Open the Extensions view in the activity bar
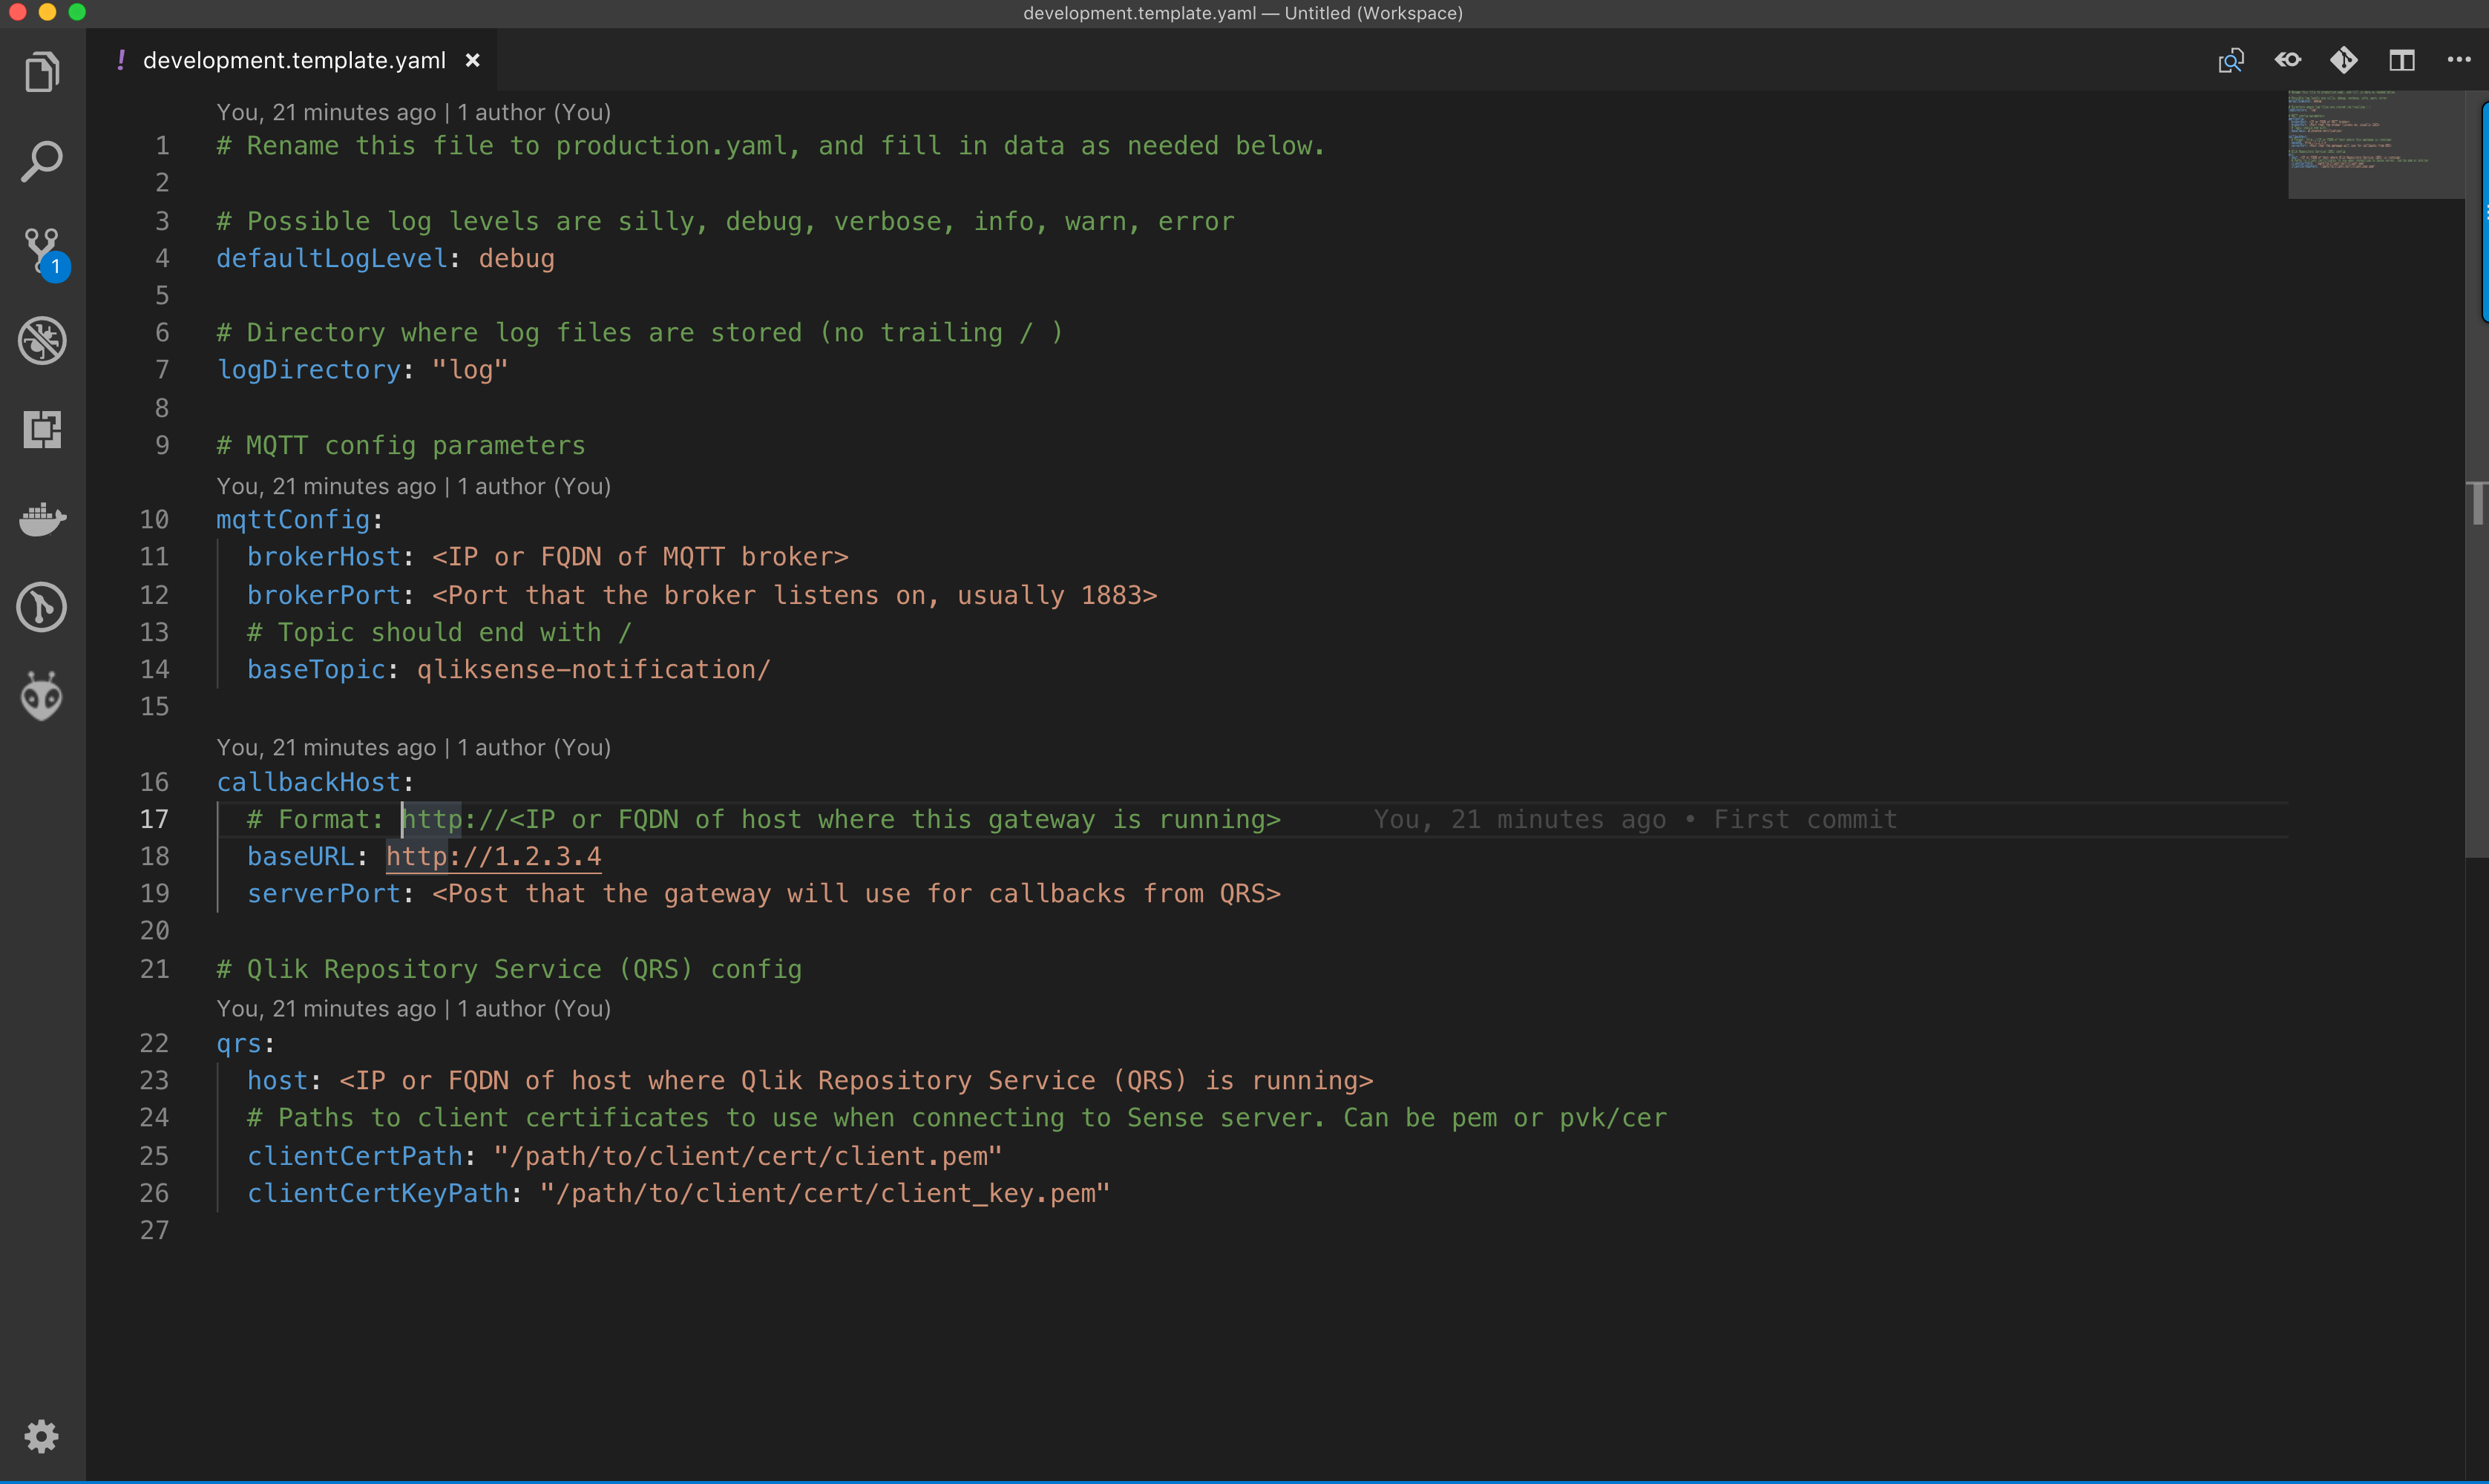 (42, 430)
